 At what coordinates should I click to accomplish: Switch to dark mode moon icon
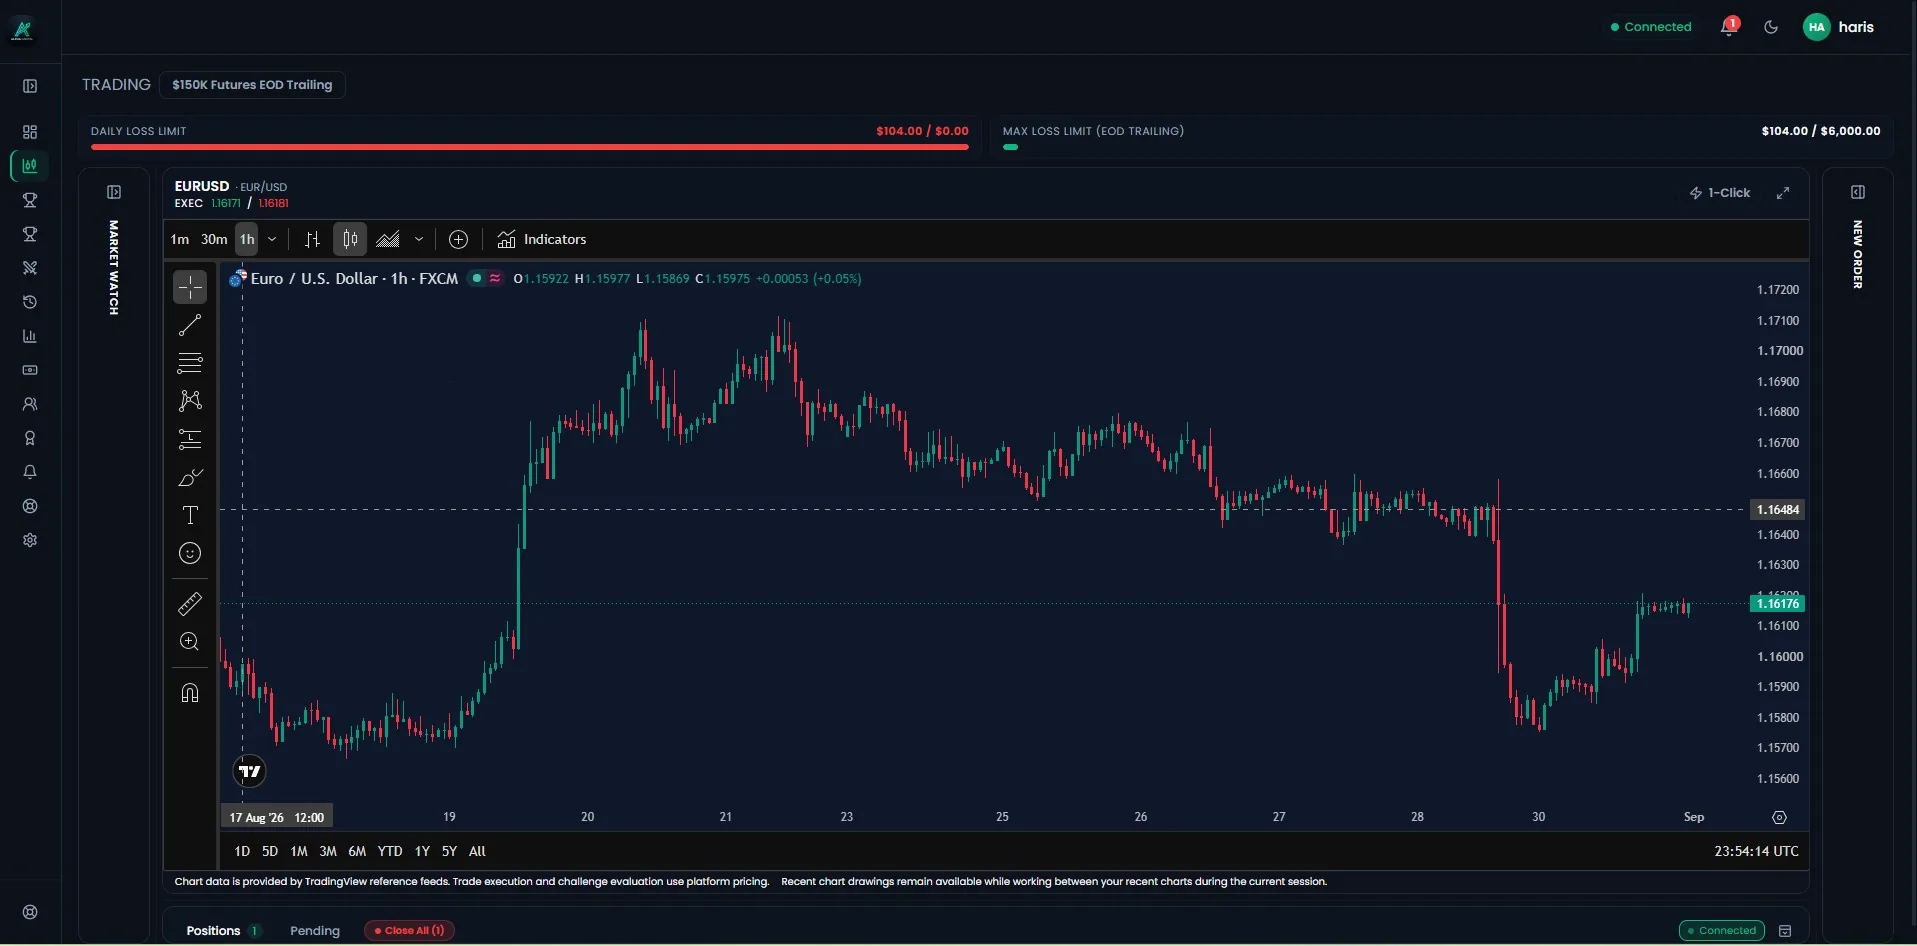[x=1771, y=27]
